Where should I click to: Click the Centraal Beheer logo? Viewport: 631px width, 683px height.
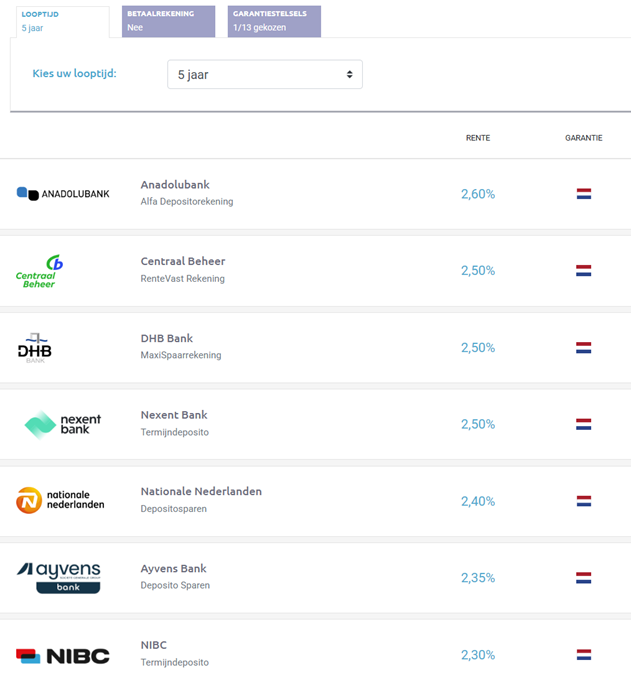(x=41, y=271)
